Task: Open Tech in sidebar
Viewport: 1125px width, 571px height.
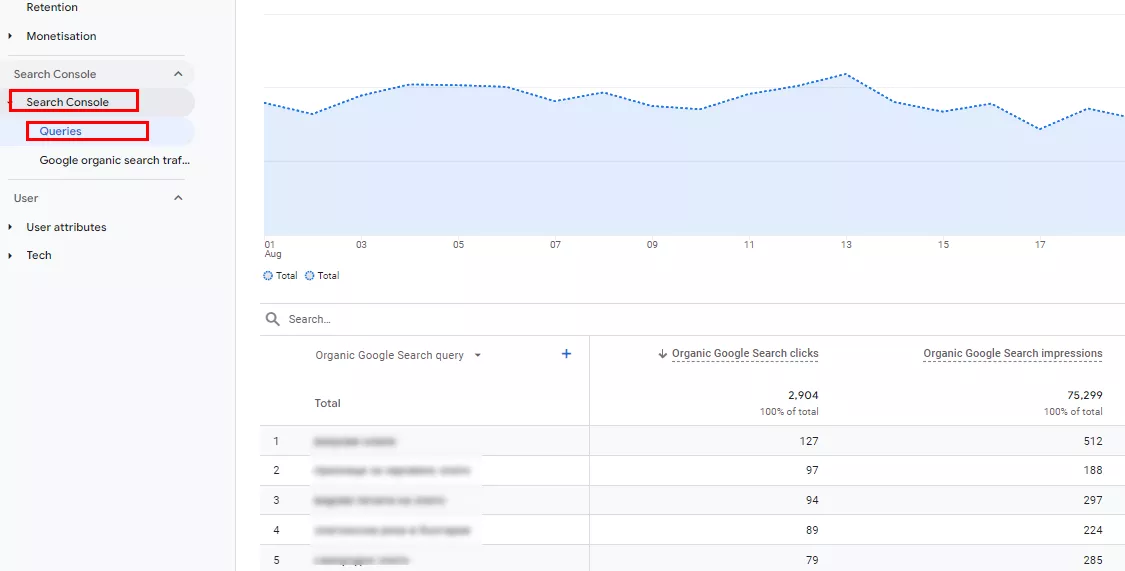Action: [x=39, y=255]
